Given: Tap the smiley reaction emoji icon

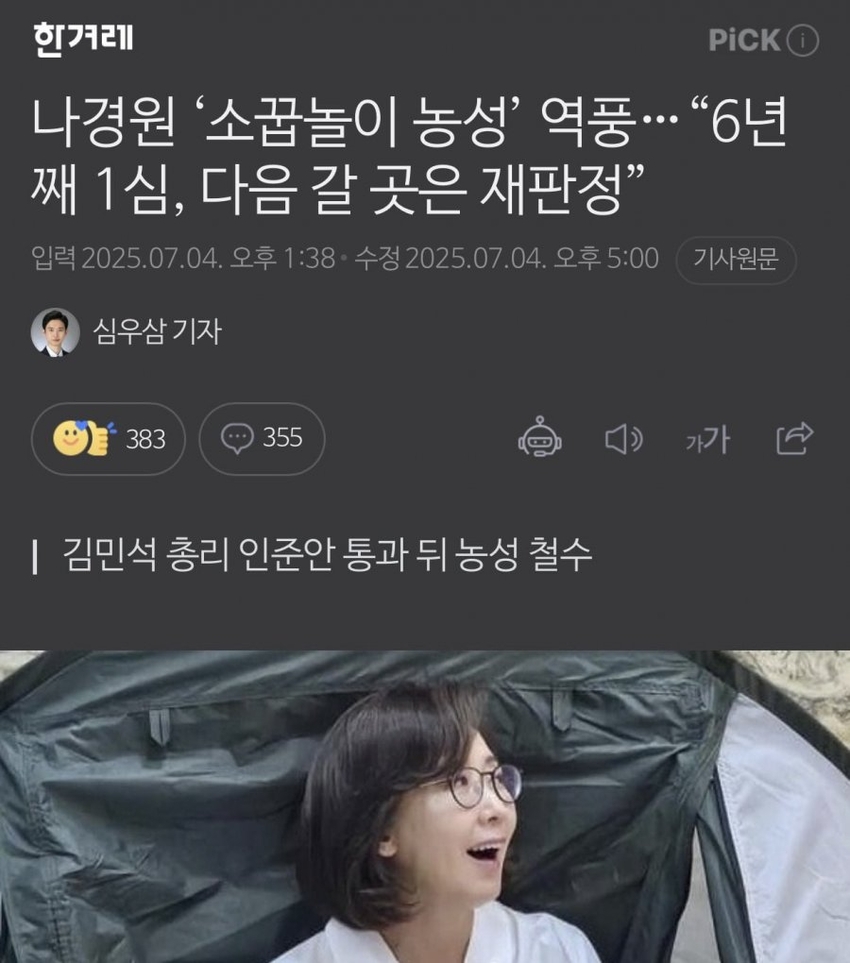Looking at the screenshot, I should pyautogui.click(x=69, y=438).
